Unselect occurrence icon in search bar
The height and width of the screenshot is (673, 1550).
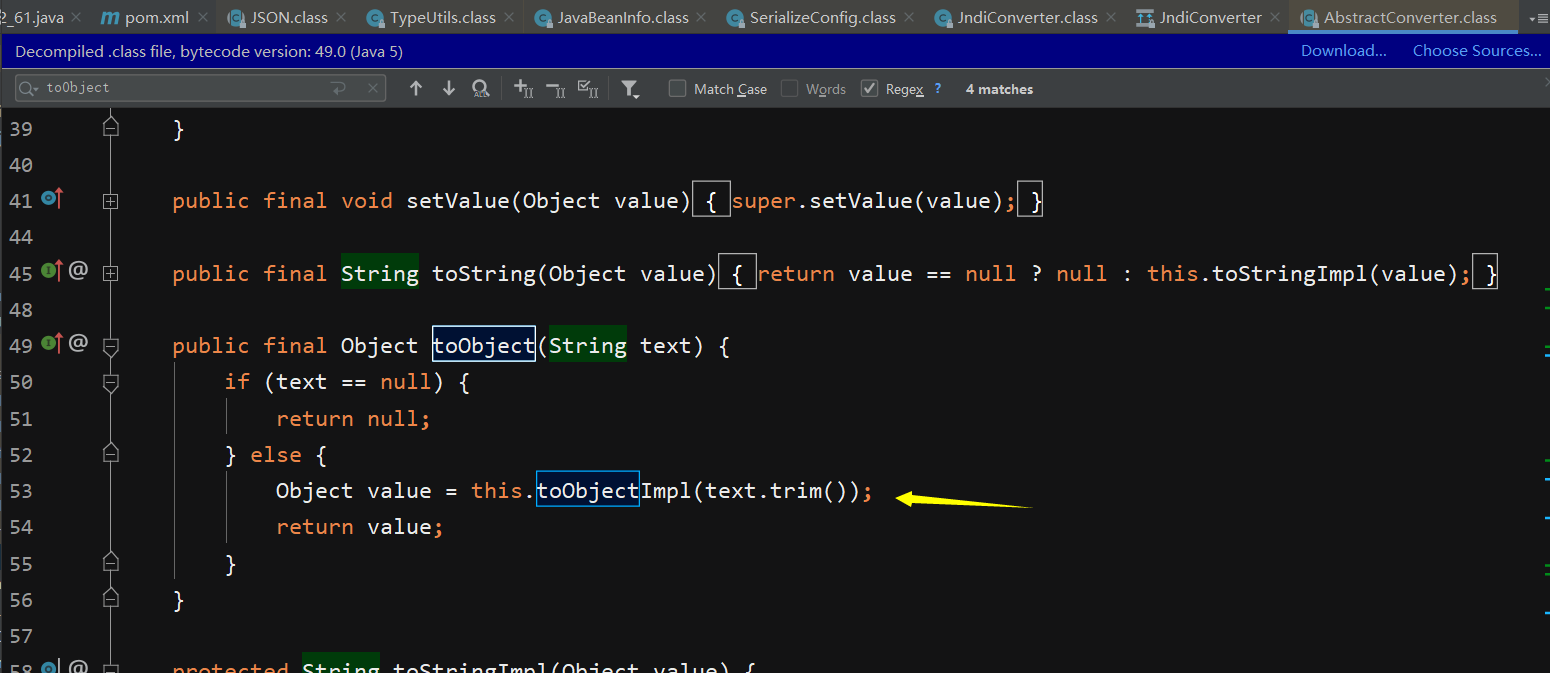point(556,89)
